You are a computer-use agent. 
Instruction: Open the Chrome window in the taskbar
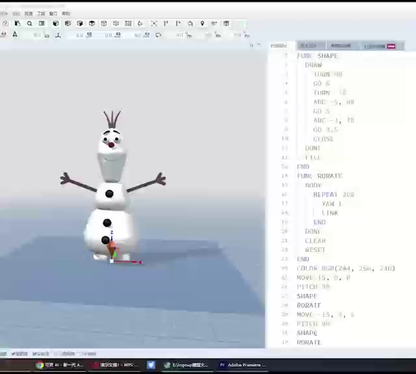coord(60,365)
